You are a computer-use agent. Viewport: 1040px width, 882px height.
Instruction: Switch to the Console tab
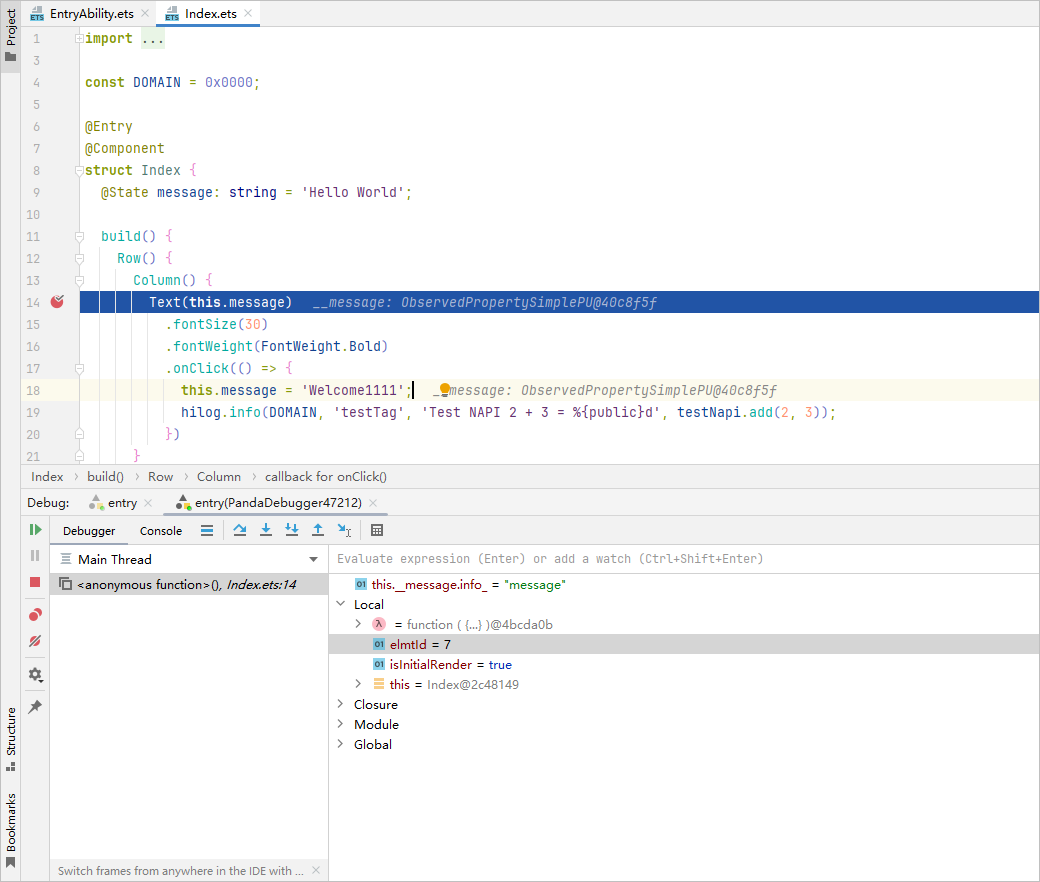click(x=161, y=531)
